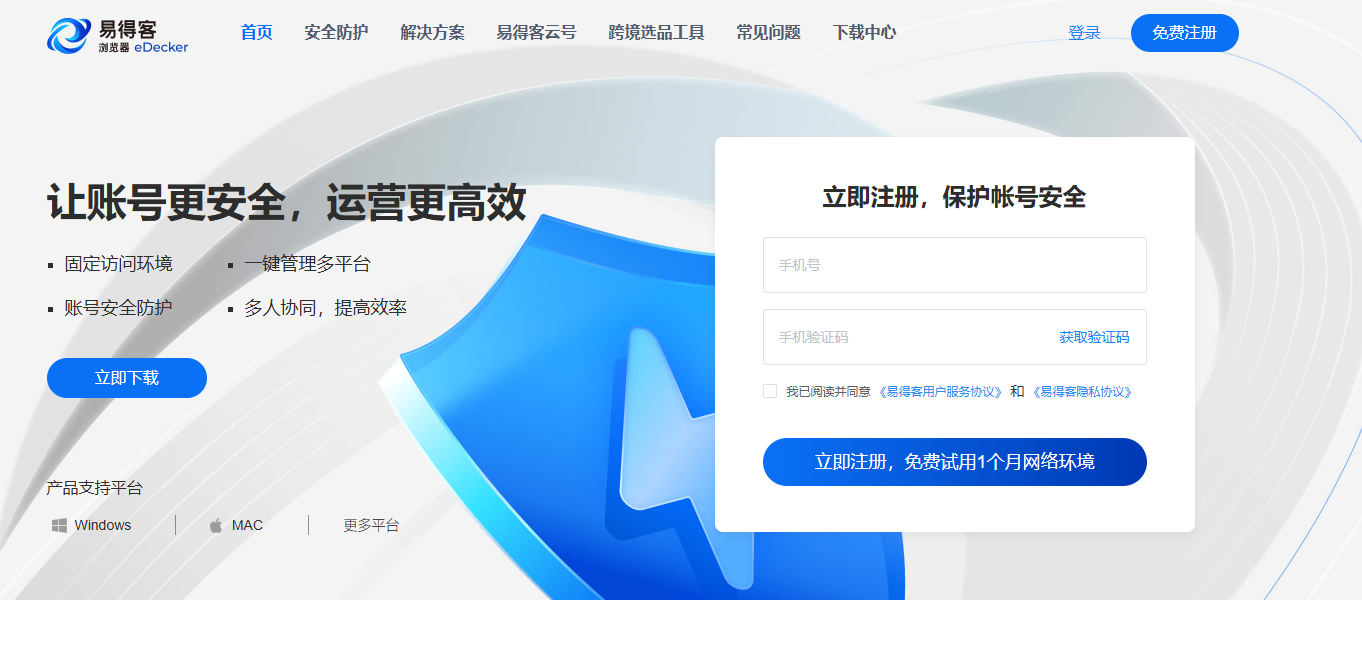Submit with 立即注册，免费试用1个月网络环境 button
Image resolution: width=1362 pixels, height=654 pixels.
click(955, 462)
